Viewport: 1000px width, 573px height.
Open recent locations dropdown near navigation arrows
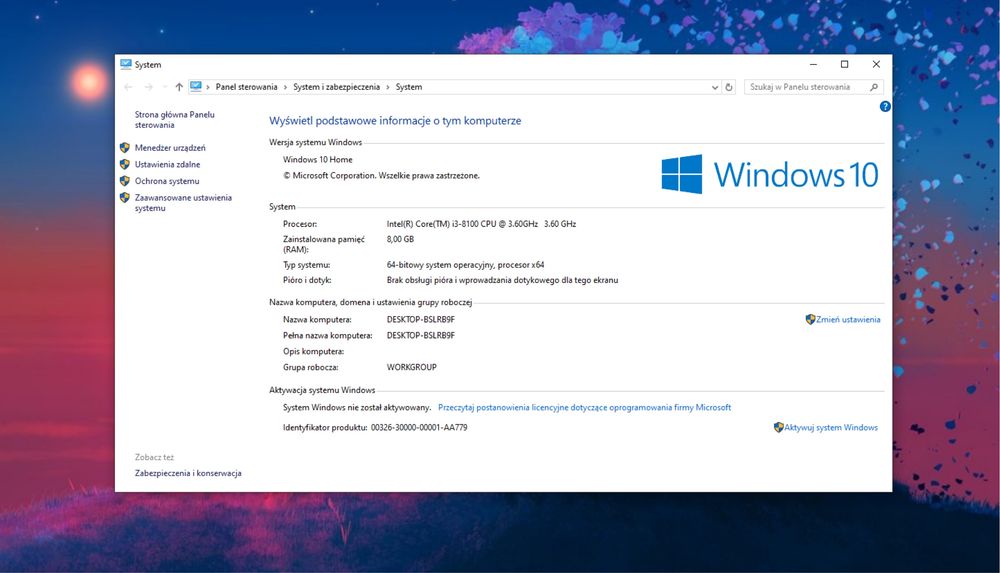click(x=165, y=87)
